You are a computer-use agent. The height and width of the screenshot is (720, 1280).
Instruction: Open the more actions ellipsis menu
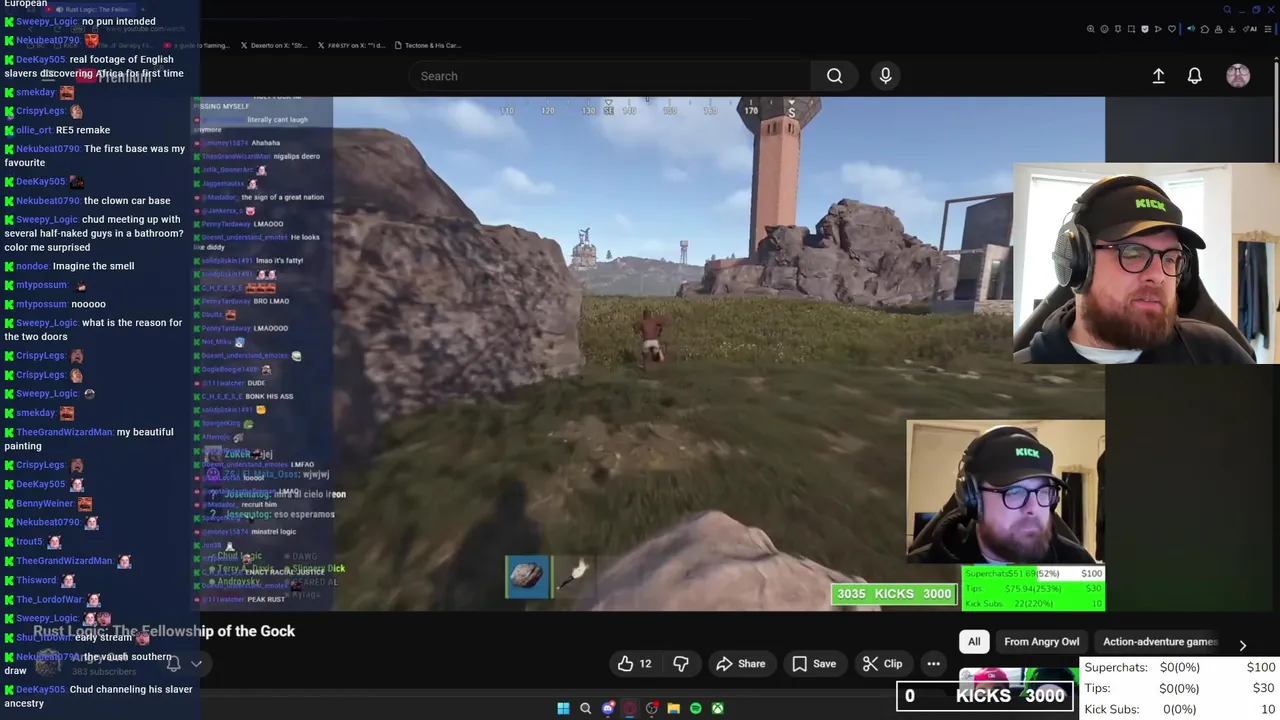pos(933,664)
